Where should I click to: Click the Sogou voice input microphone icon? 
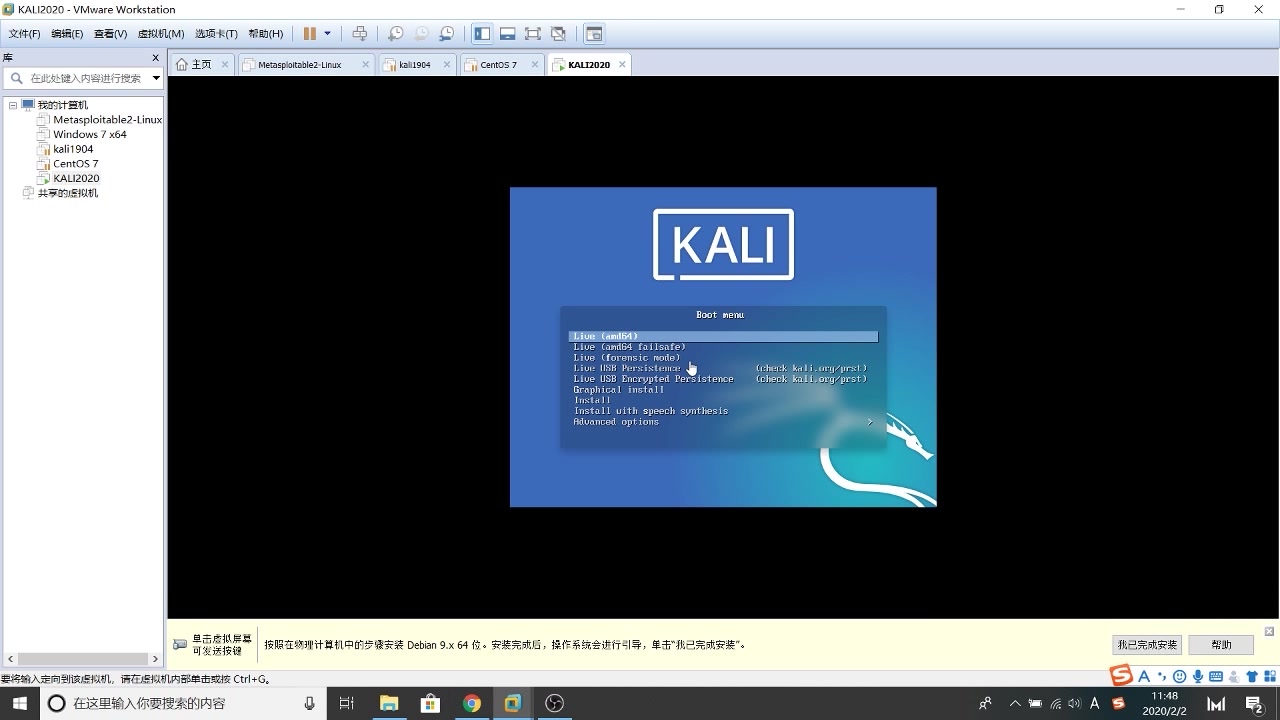point(1198,676)
